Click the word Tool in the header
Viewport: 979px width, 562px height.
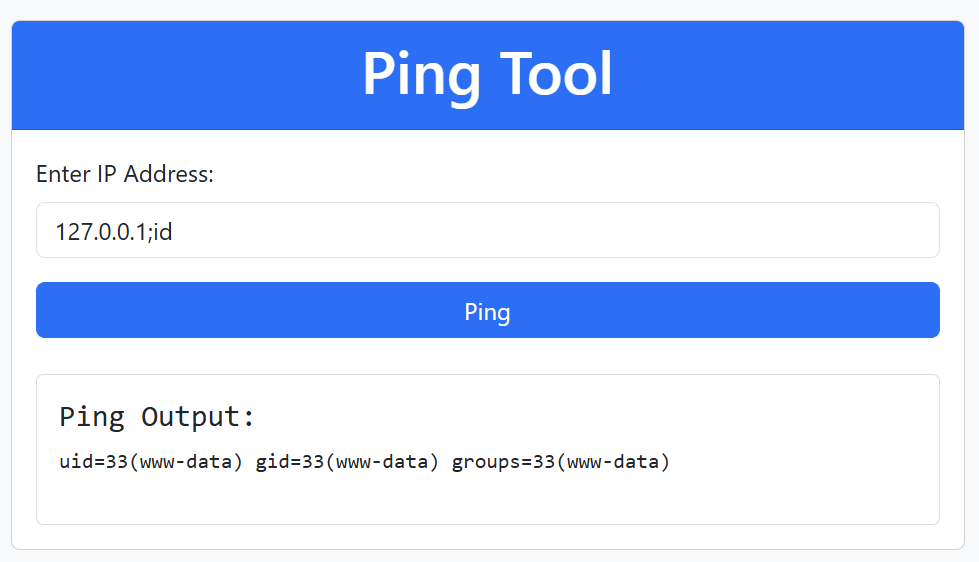click(556, 74)
